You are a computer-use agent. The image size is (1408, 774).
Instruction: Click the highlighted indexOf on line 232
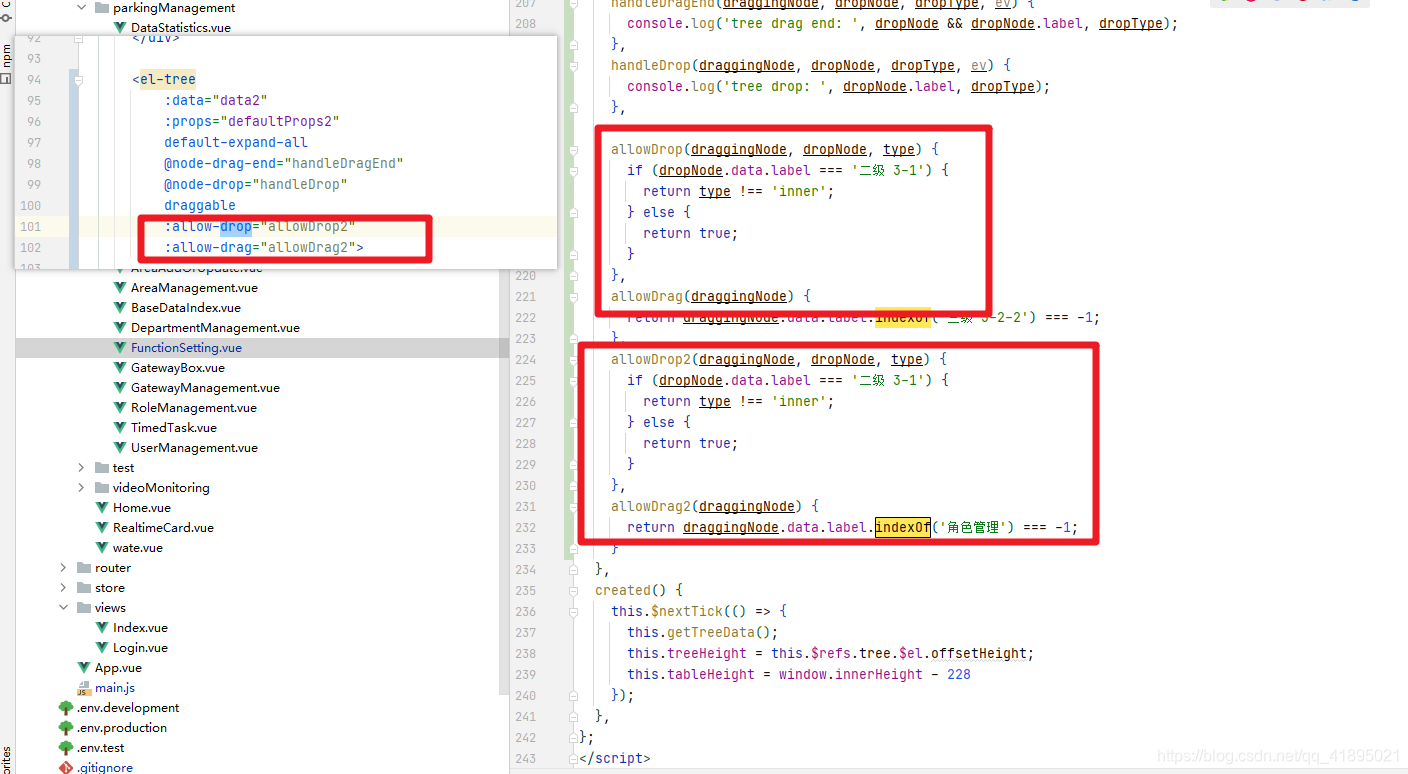903,527
